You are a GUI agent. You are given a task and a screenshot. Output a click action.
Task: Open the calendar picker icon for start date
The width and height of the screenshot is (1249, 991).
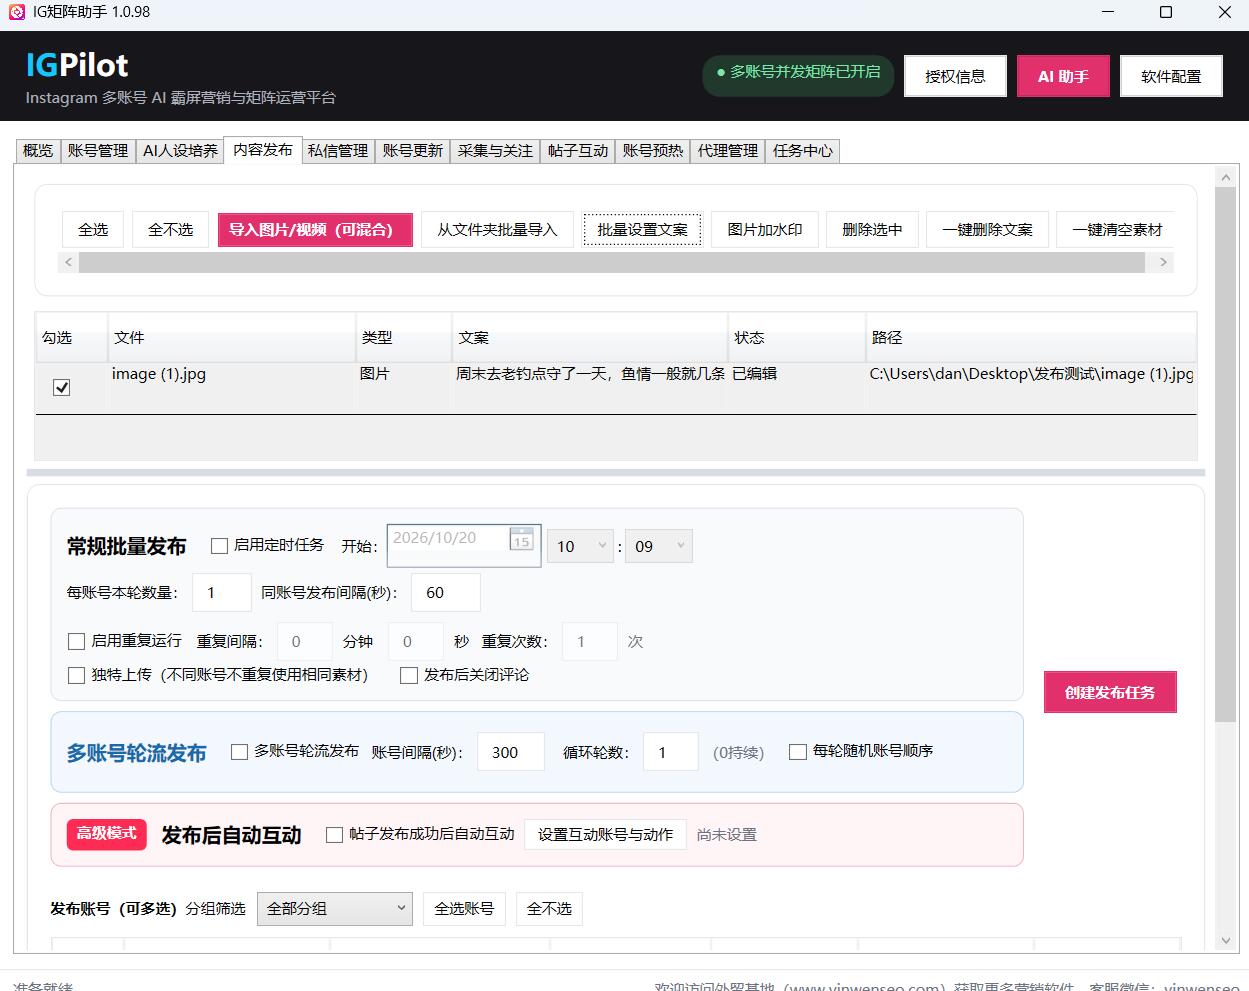point(521,539)
